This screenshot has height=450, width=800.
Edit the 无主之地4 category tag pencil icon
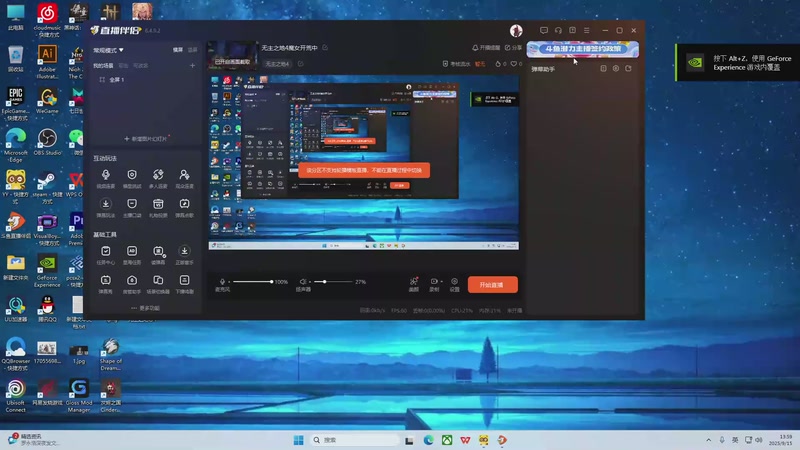(301, 64)
